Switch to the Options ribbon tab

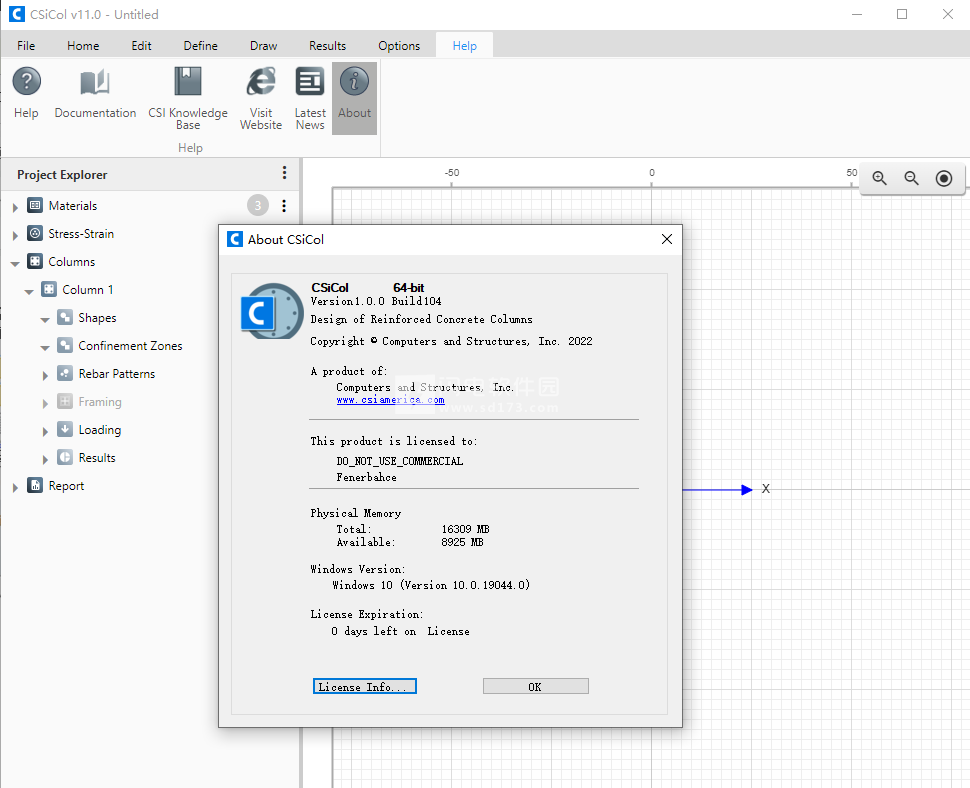(399, 46)
